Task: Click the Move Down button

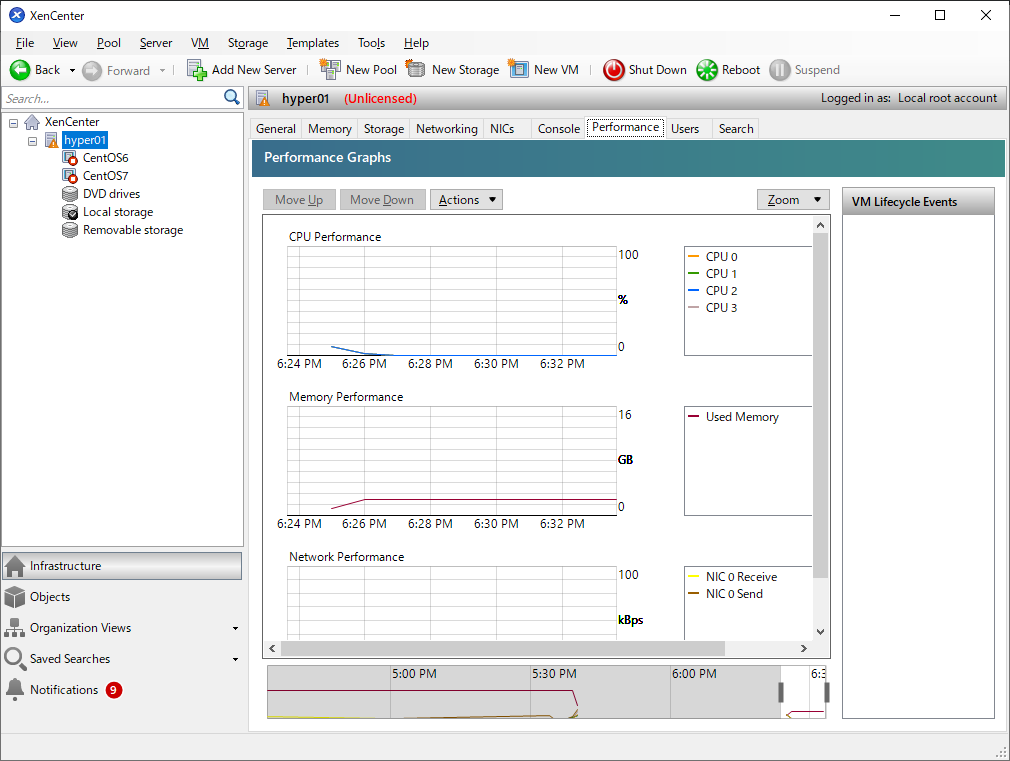Action: click(382, 200)
